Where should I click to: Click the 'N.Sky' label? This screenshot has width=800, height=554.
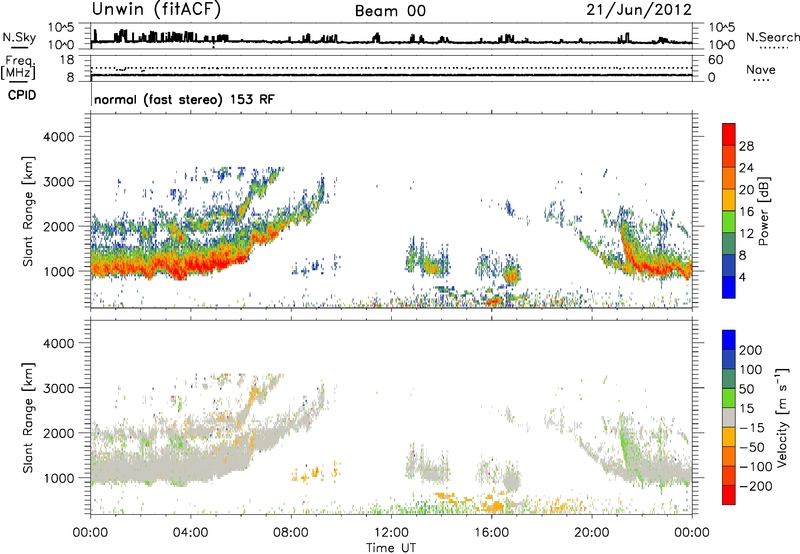point(19,37)
